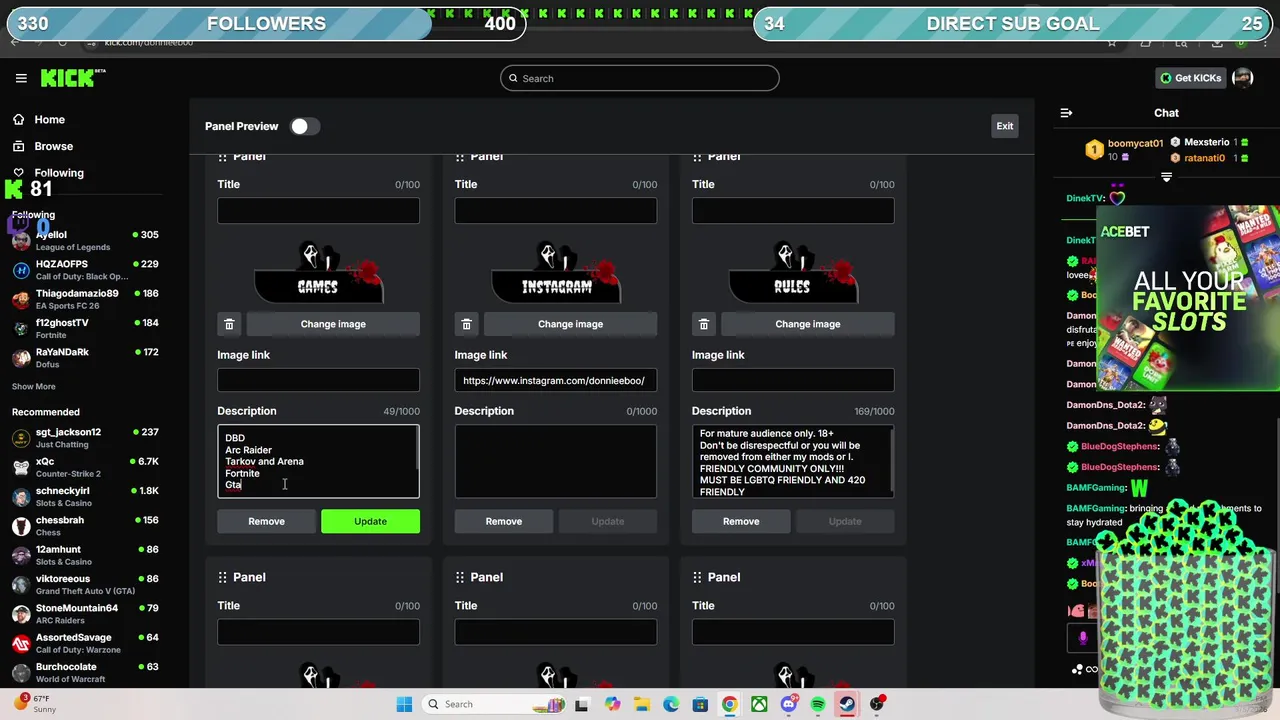Click the Kick search field

pyautogui.click(x=640, y=78)
